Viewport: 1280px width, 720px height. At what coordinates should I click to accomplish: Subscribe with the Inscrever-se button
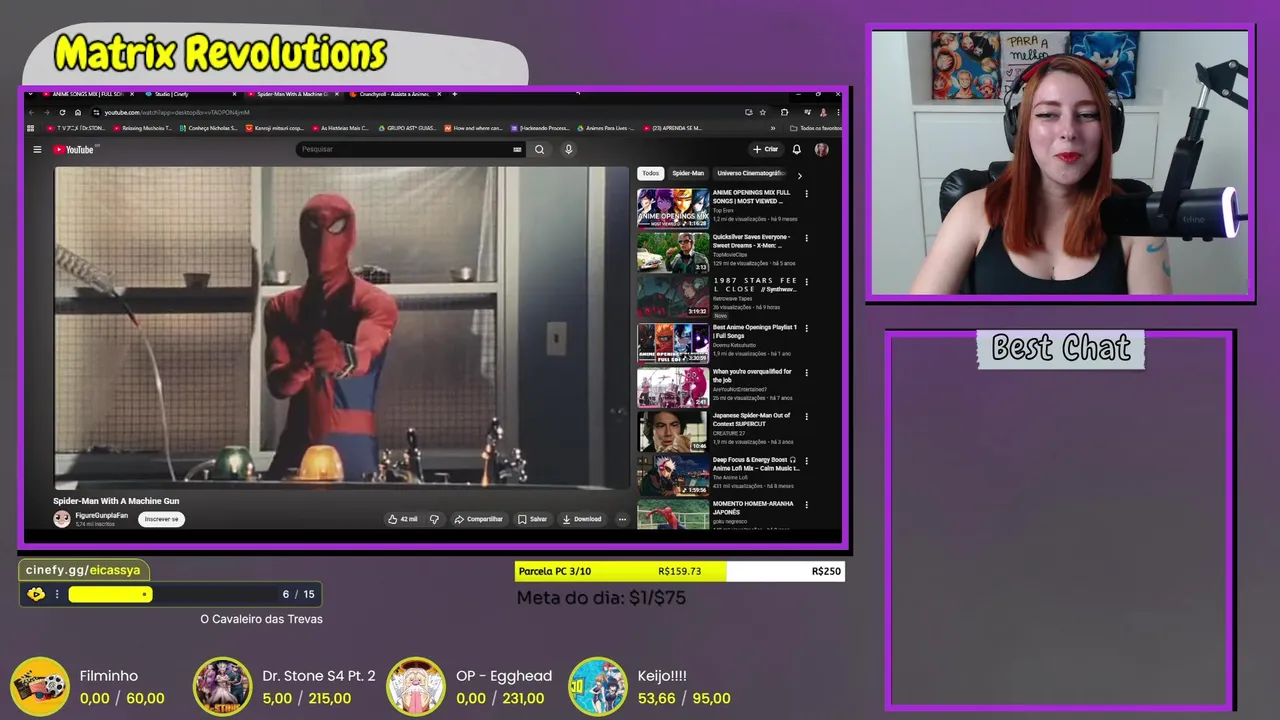tap(161, 519)
